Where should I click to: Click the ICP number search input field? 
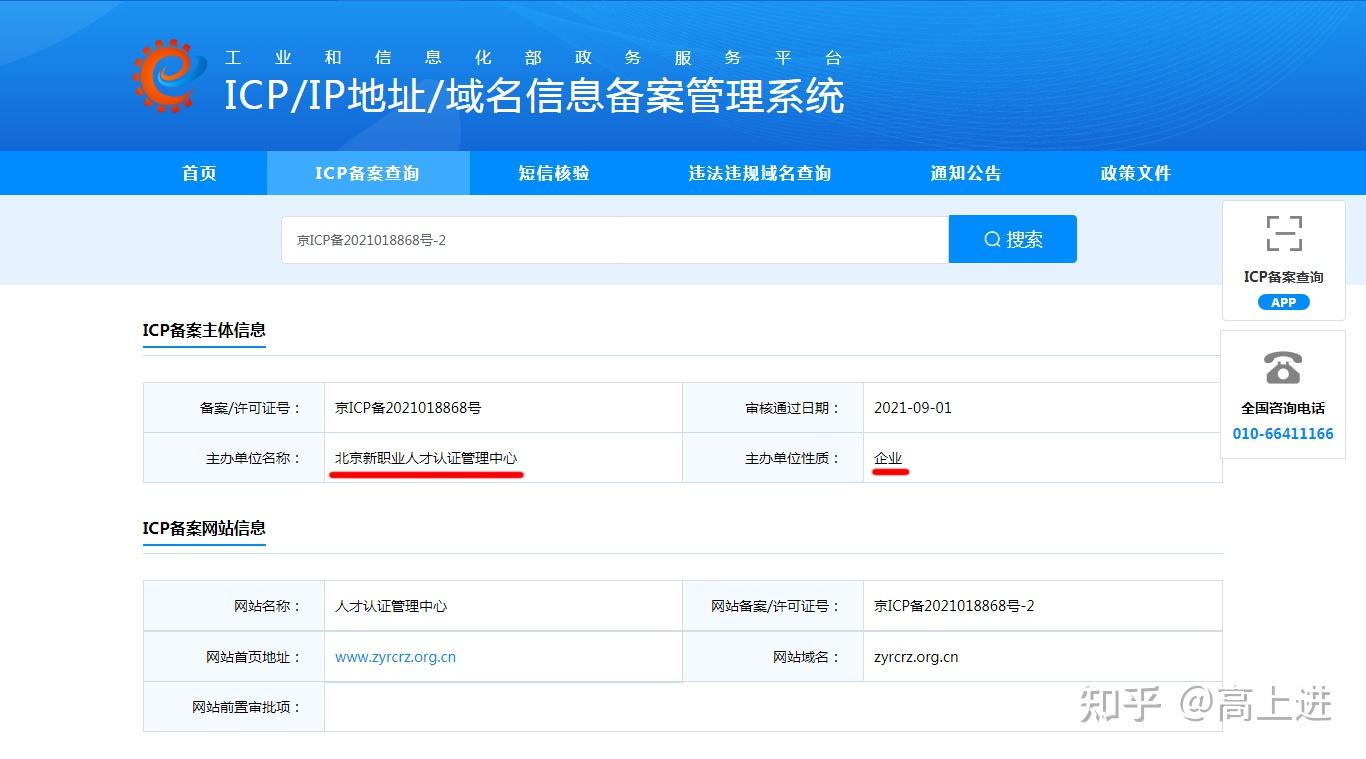point(615,240)
